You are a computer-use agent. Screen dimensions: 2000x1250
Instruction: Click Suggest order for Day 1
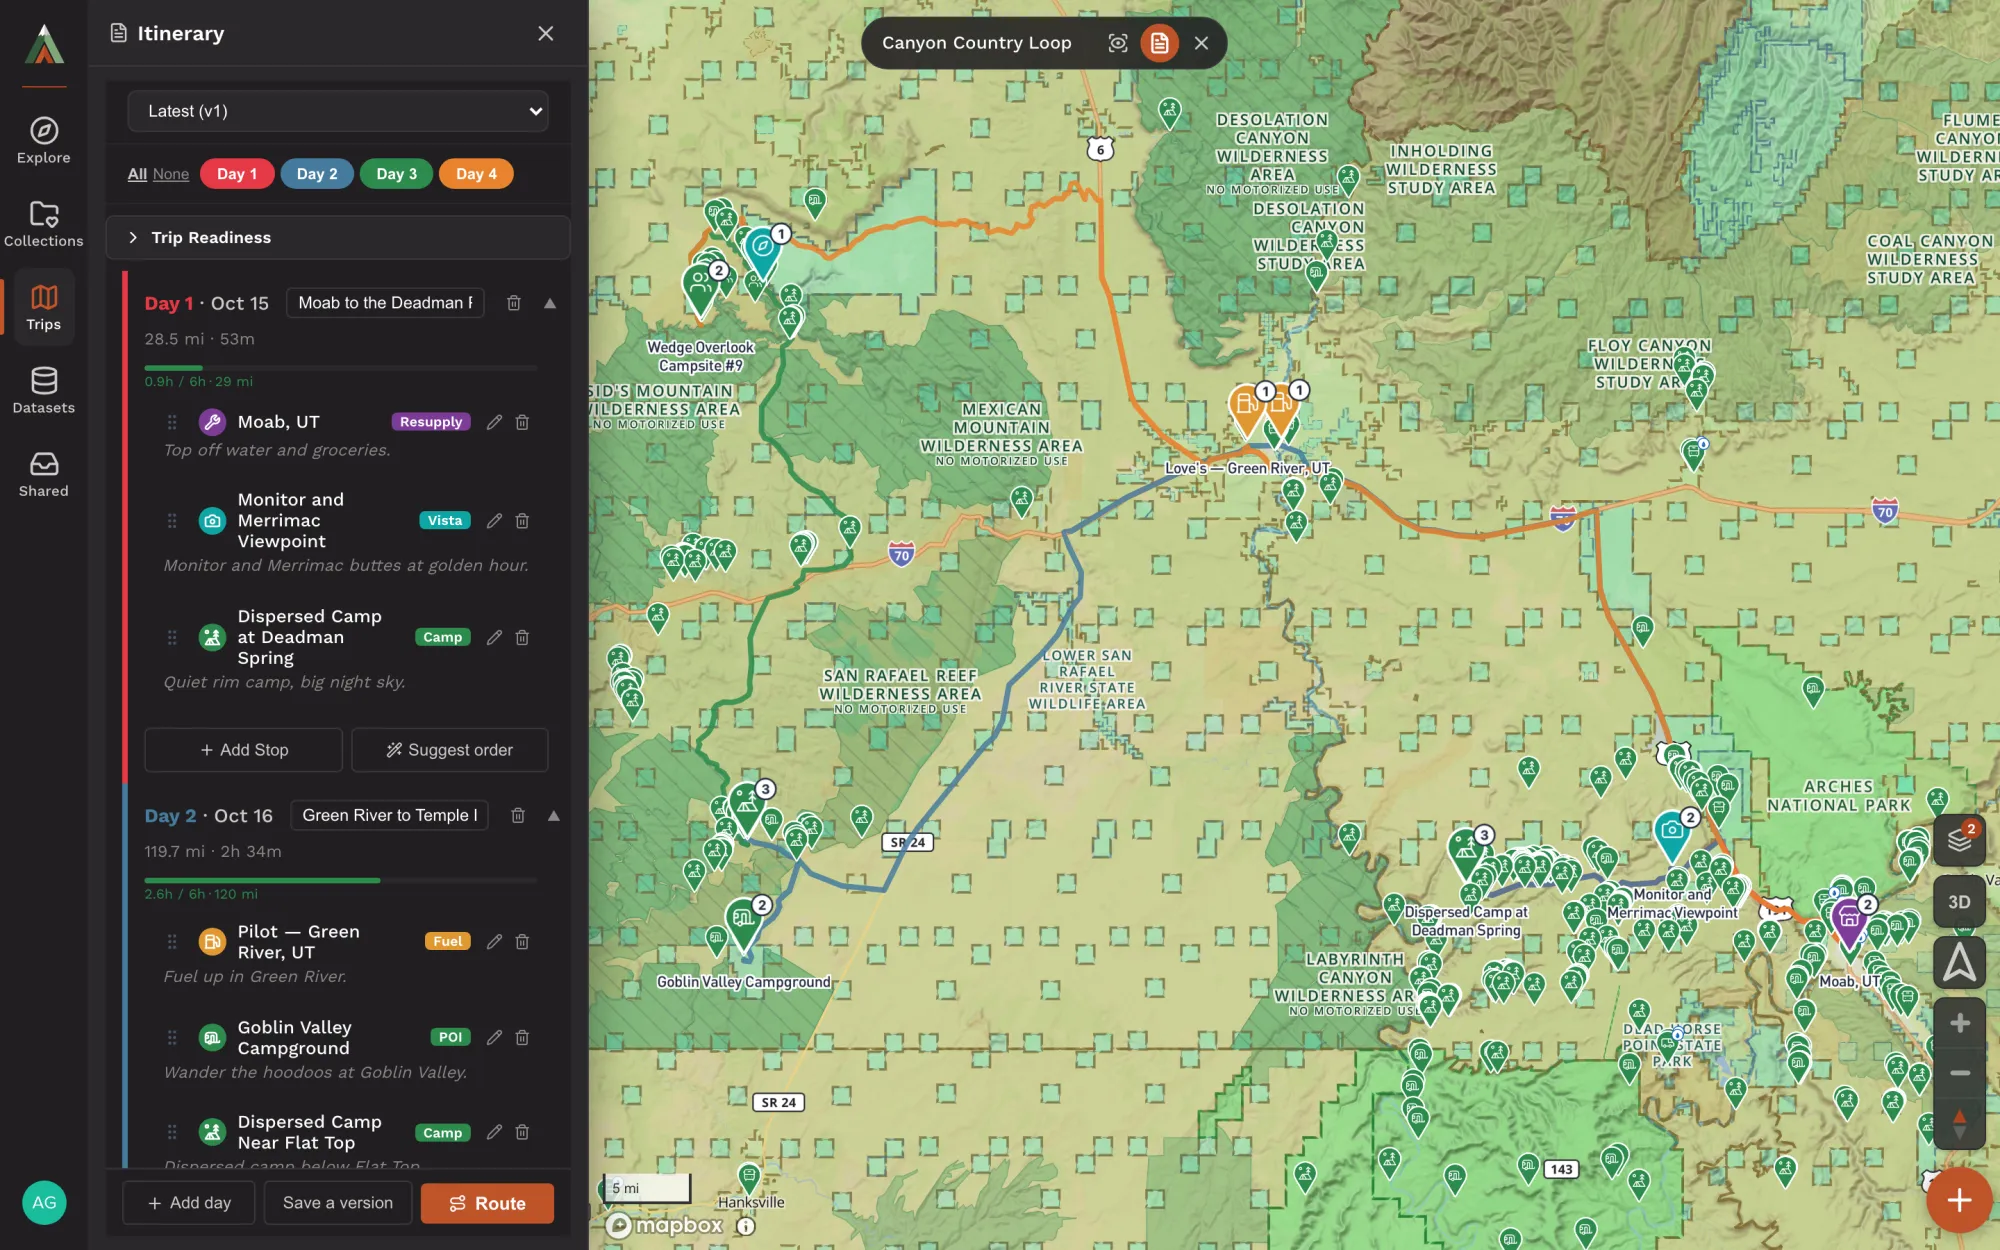(450, 750)
